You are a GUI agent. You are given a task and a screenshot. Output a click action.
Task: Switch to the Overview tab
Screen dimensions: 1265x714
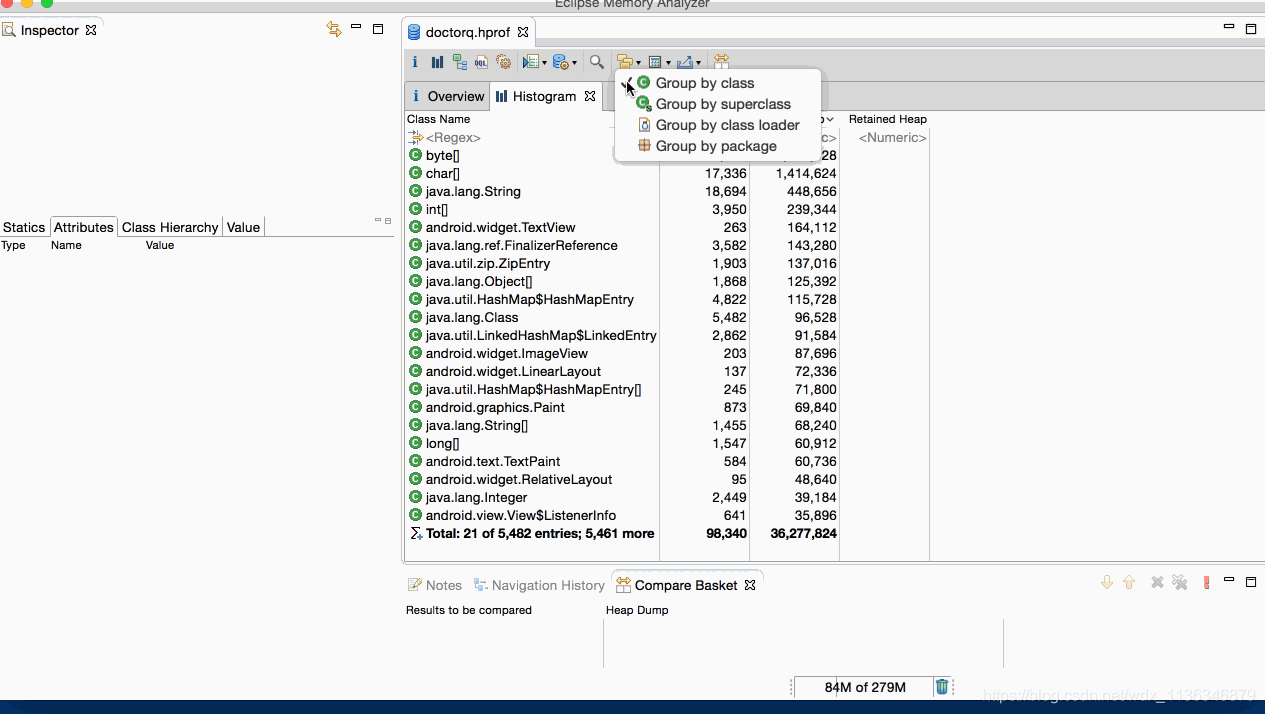click(447, 96)
